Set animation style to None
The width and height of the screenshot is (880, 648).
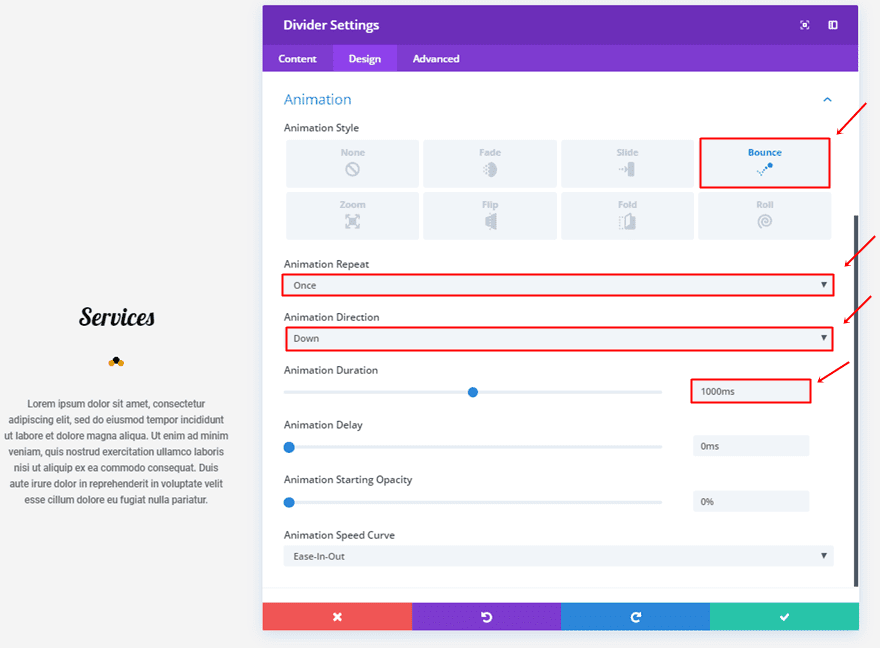coord(352,163)
